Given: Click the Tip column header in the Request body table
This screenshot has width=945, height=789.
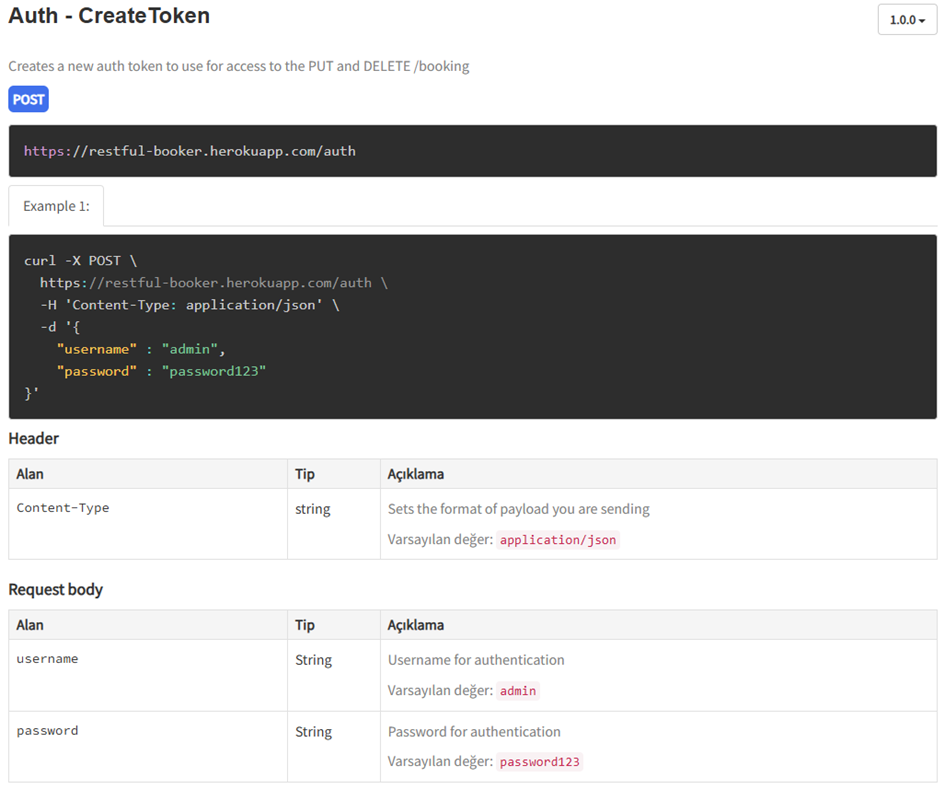Looking at the screenshot, I should (305, 625).
